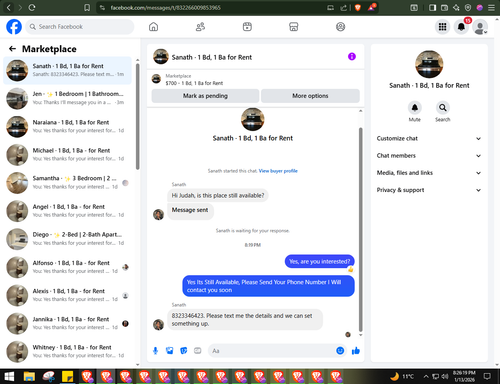This screenshot has width=500, height=384.
Task: Open the account profile avatar menu
Action: [x=480, y=27]
